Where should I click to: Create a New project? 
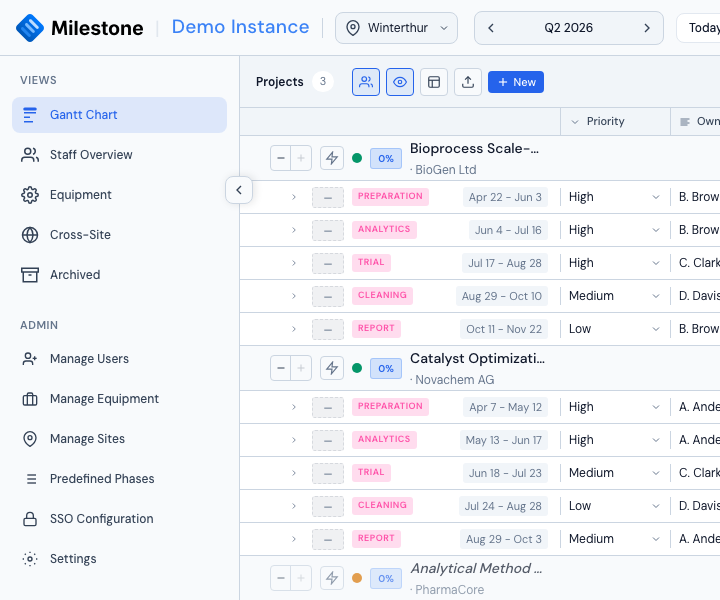(x=516, y=82)
